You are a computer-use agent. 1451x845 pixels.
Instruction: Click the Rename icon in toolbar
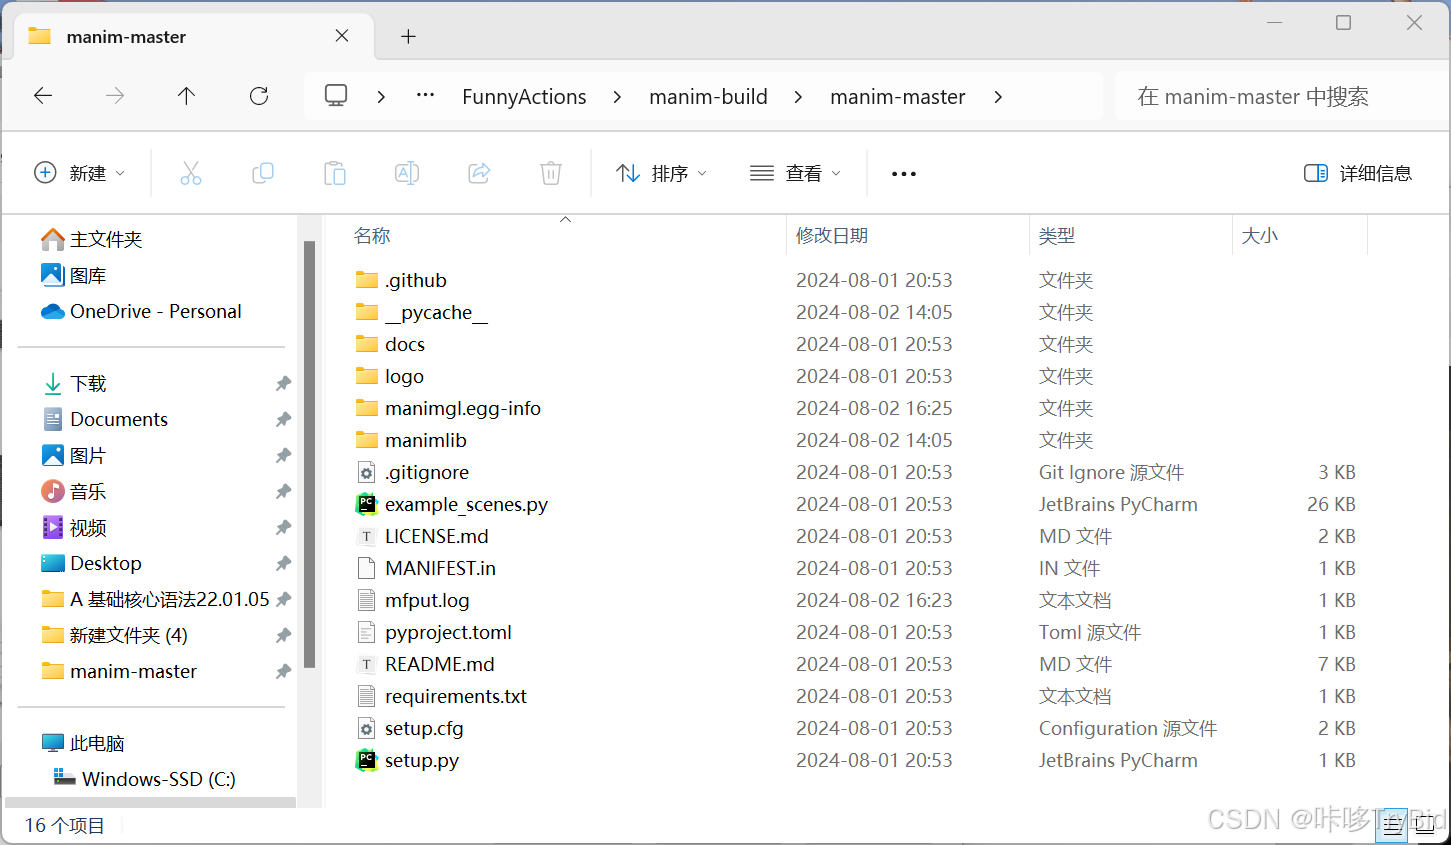(x=407, y=173)
